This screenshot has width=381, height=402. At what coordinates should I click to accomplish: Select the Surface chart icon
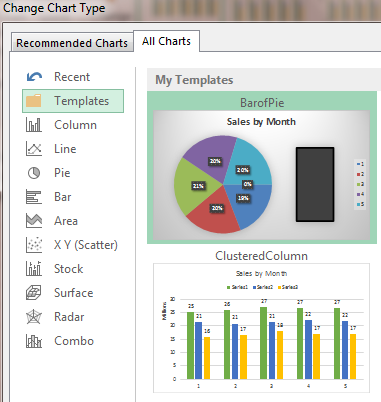point(34,293)
